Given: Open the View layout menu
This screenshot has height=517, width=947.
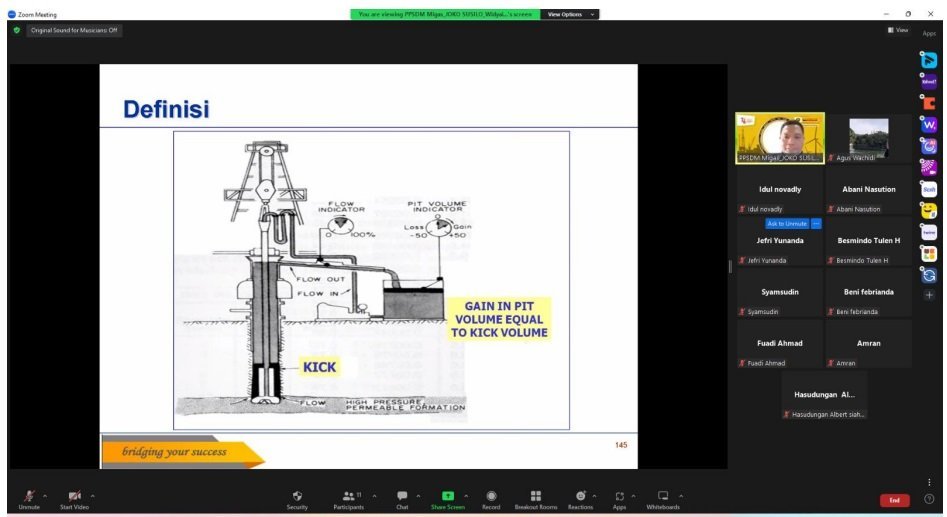Looking at the screenshot, I should pos(897,30).
